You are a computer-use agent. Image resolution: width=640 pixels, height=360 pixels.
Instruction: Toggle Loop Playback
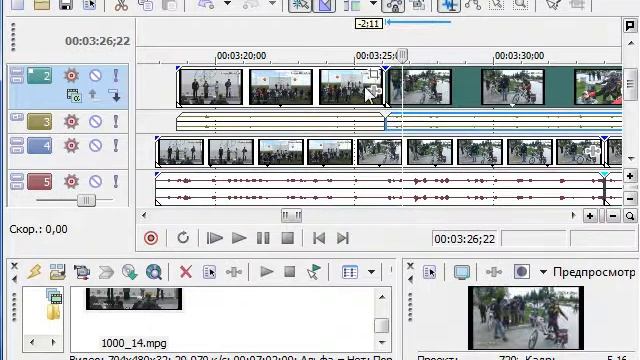[x=183, y=238]
